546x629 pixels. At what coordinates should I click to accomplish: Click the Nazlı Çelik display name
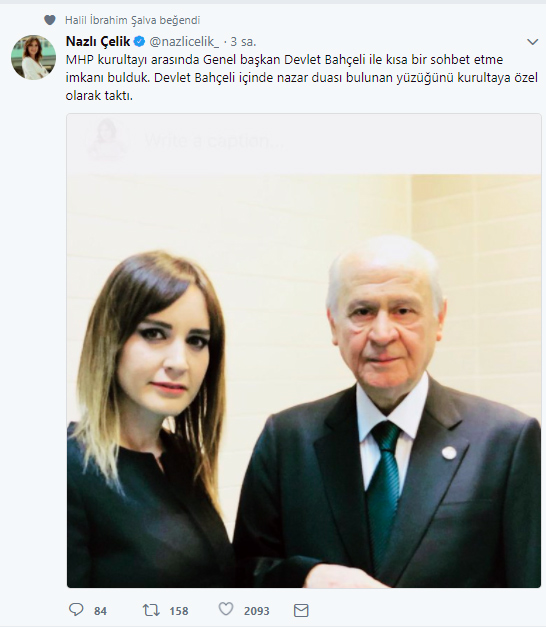(98, 41)
